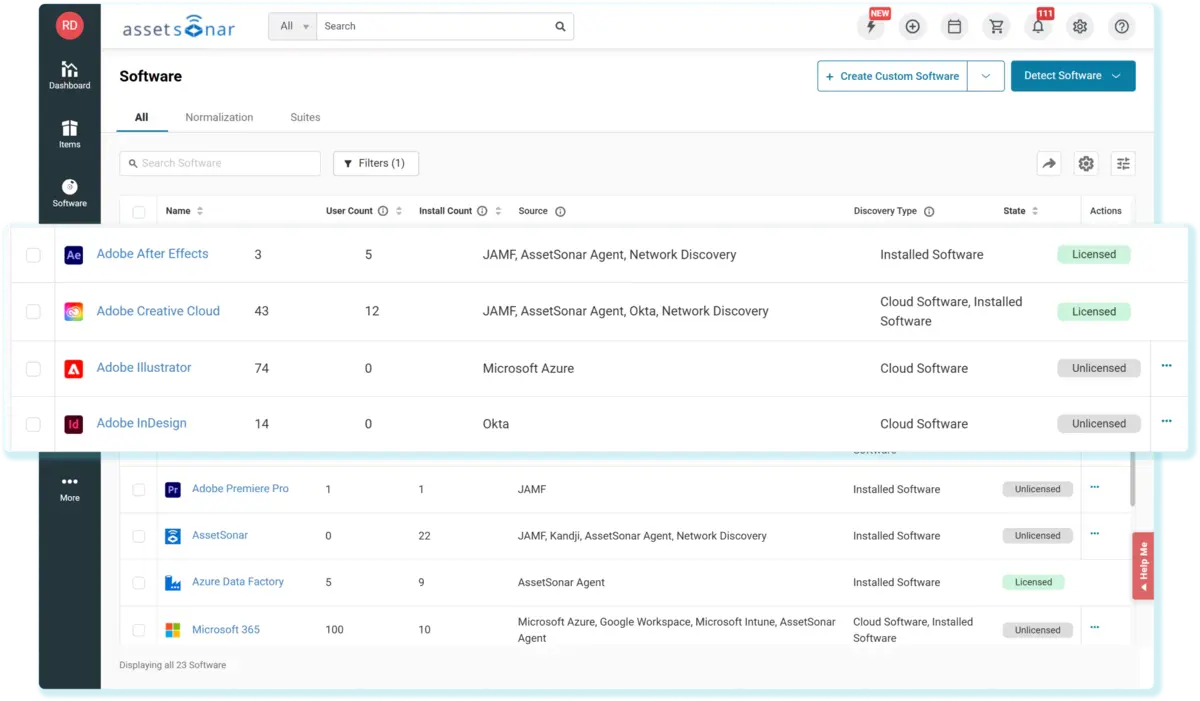Screen dimensions: 1200x701
Task: Click the lightning bolt NEW icon
Action: tap(871, 27)
